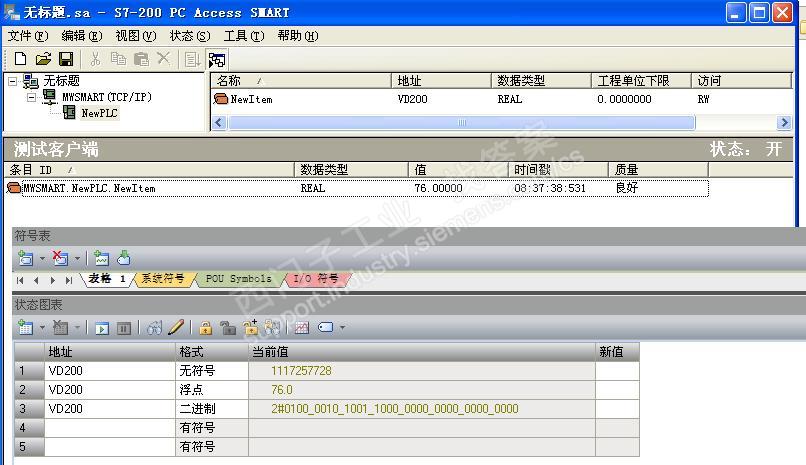
Task: Click the force lock icon
Action: [206, 328]
